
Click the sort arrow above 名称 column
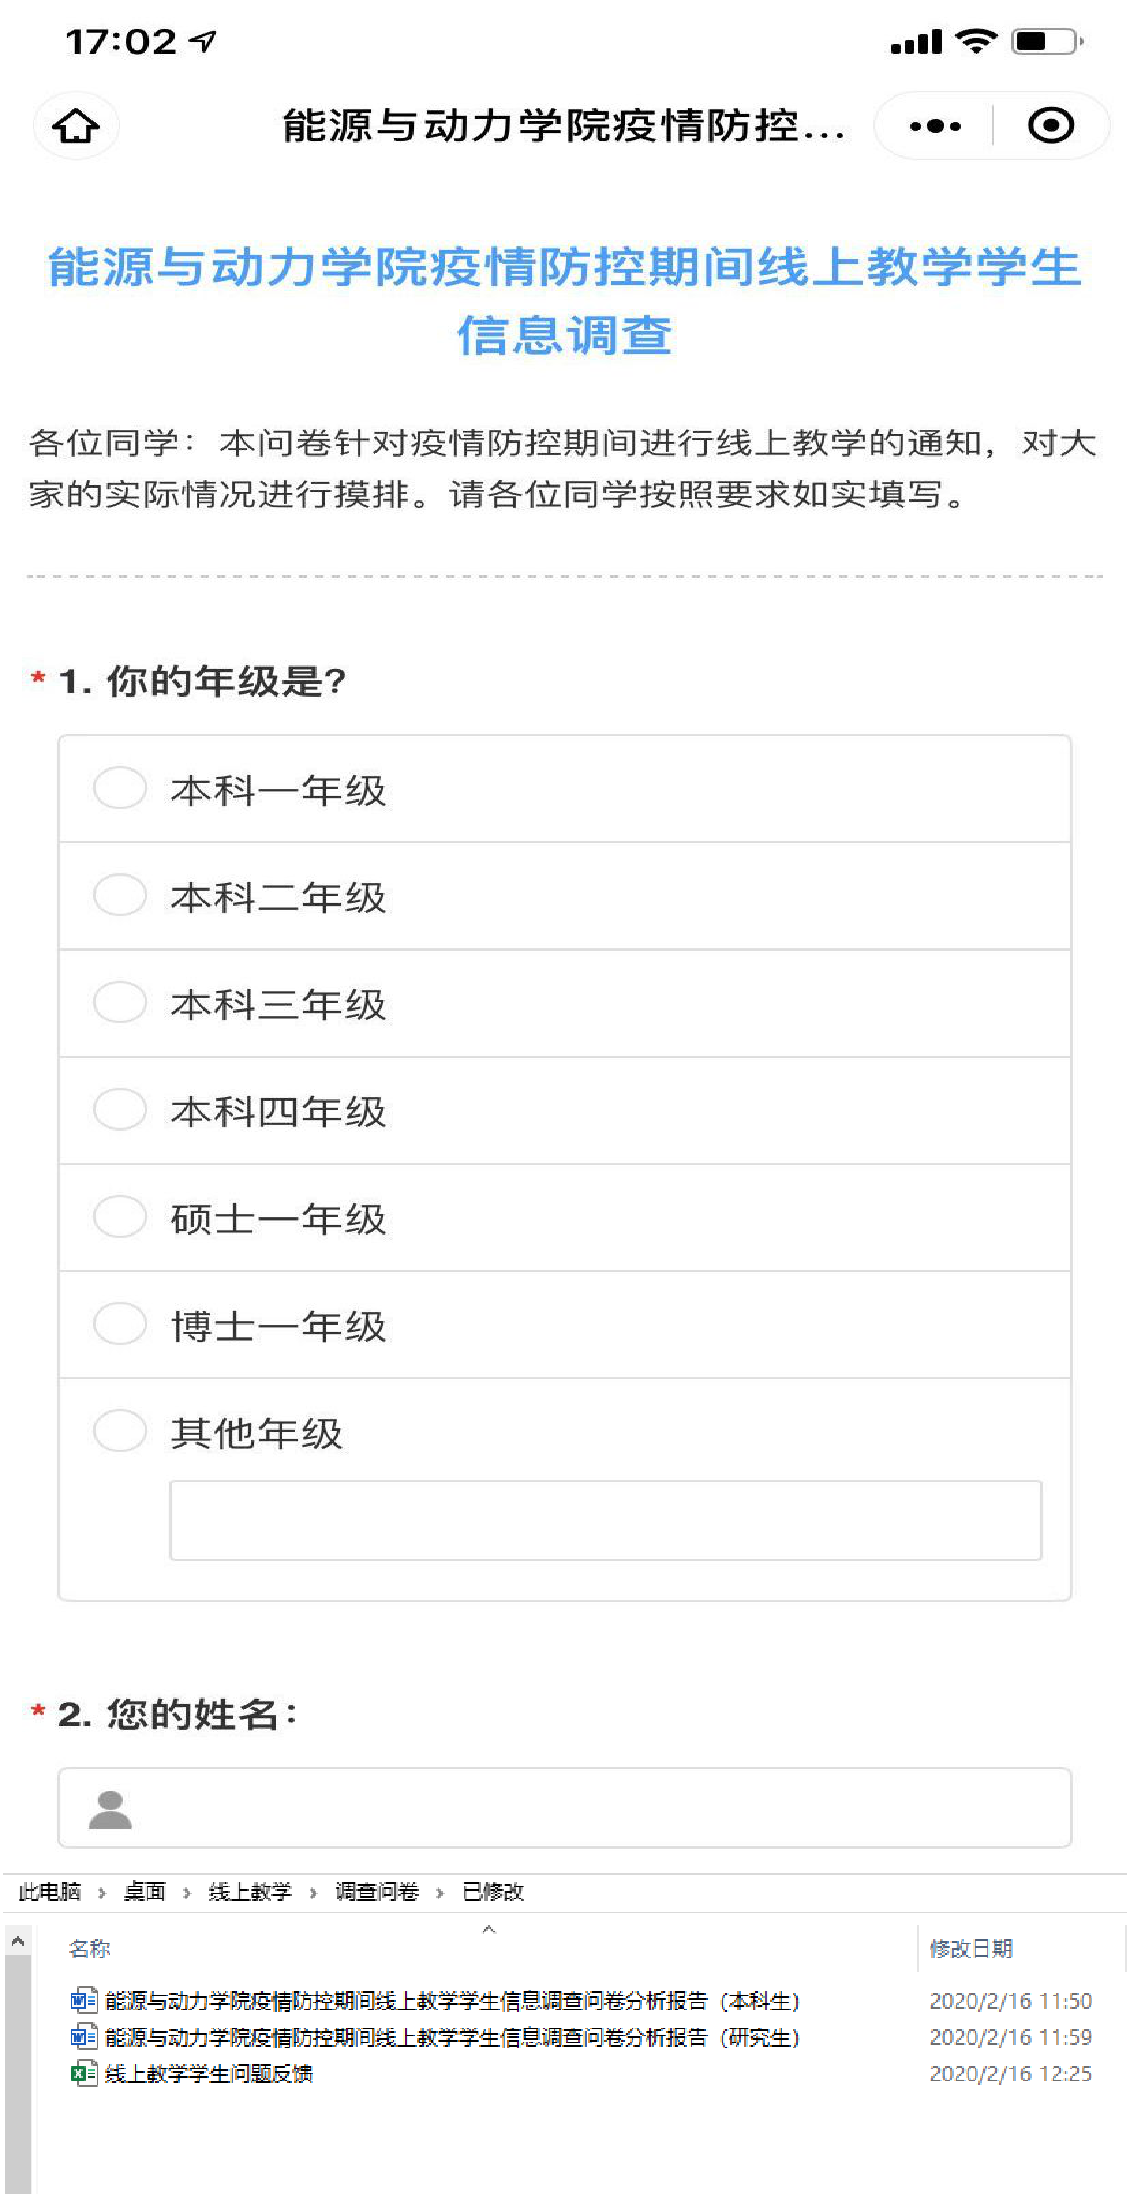tap(489, 1929)
